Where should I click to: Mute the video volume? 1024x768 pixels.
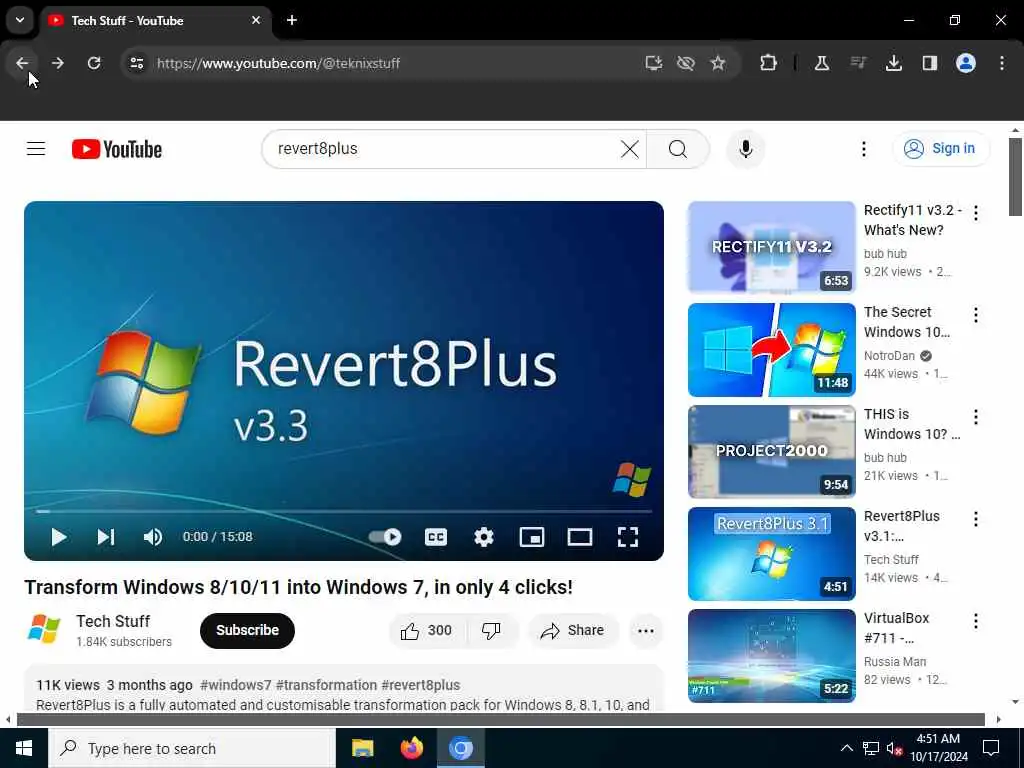[x=153, y=537]
